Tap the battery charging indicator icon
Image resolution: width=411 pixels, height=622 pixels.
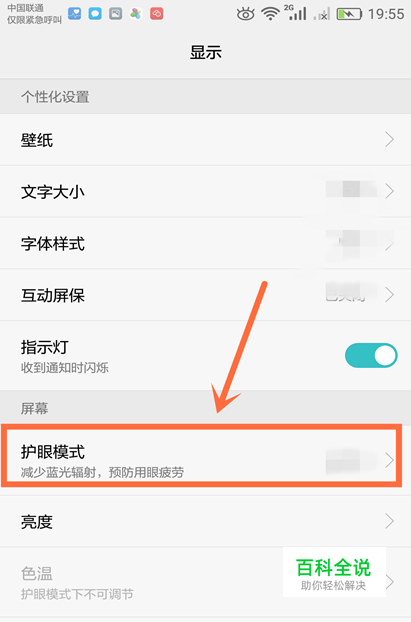(x=349, y=15)
